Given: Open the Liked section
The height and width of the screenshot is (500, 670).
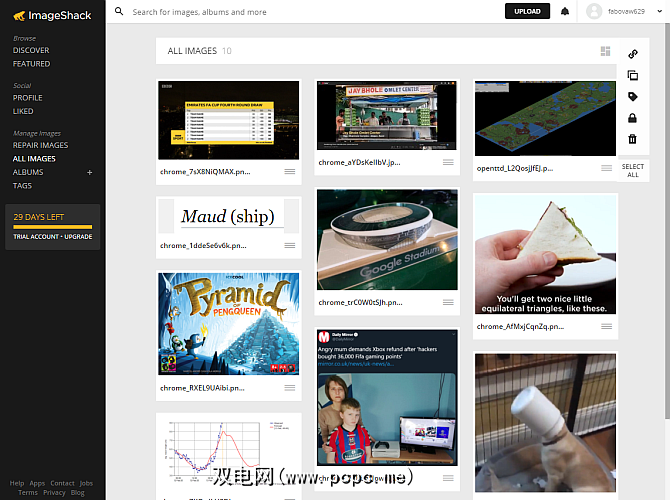Looking at the screenshot, I should pos(23,111).
